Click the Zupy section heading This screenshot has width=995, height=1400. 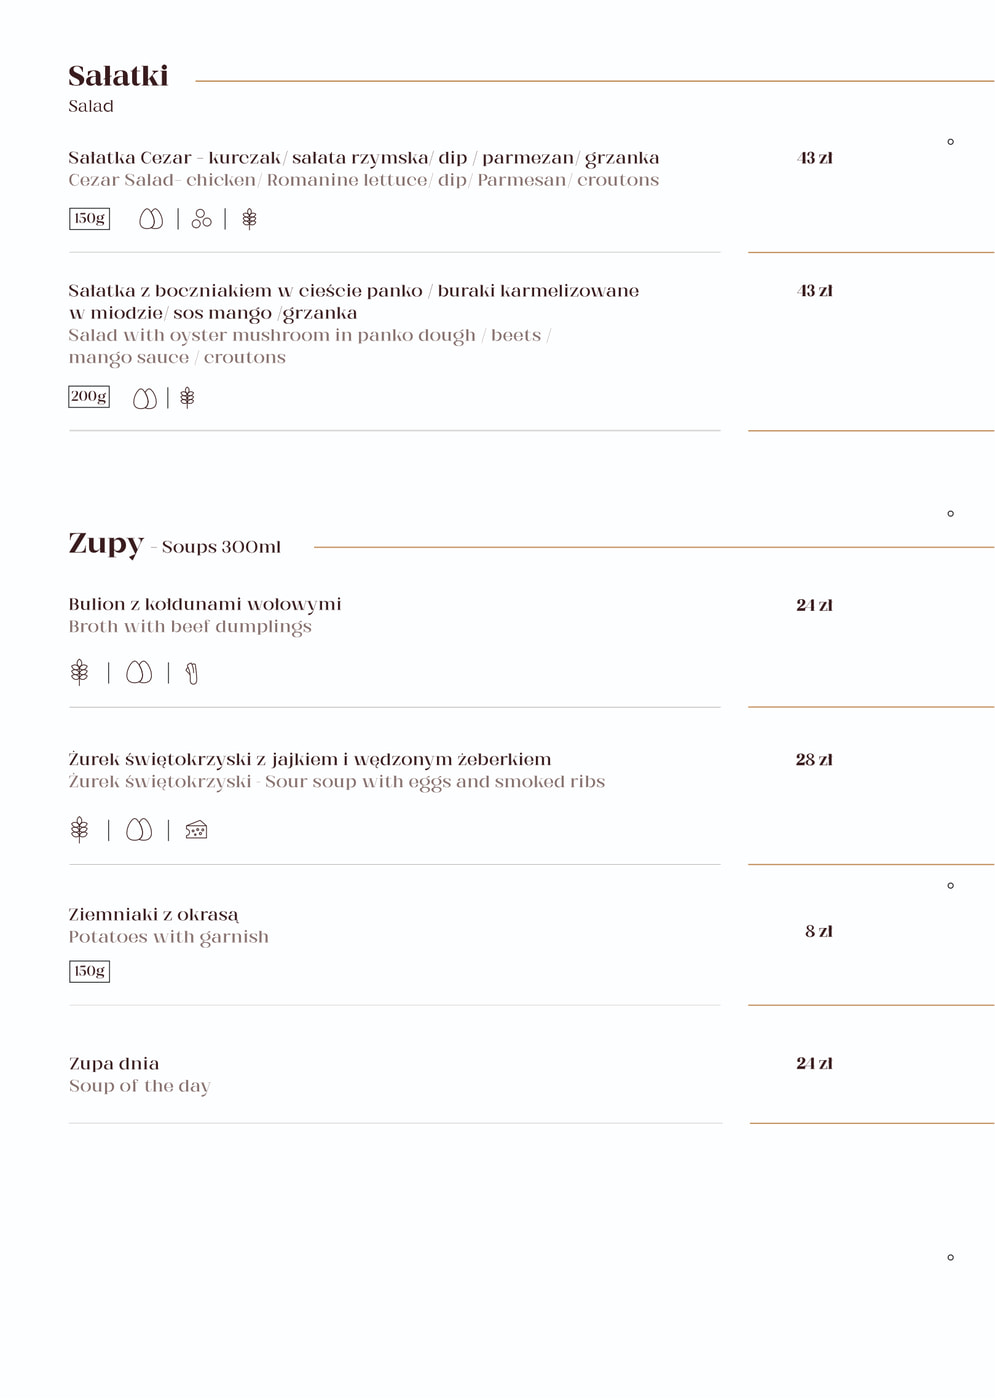106,543
